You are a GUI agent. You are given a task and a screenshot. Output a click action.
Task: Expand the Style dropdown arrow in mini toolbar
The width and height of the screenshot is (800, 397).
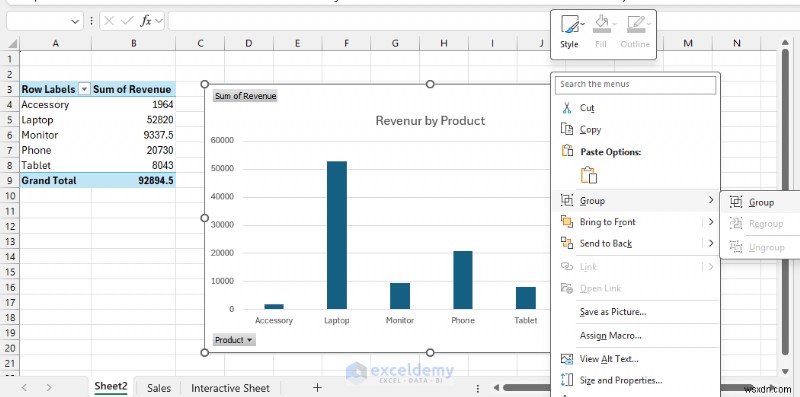(583, 23)
